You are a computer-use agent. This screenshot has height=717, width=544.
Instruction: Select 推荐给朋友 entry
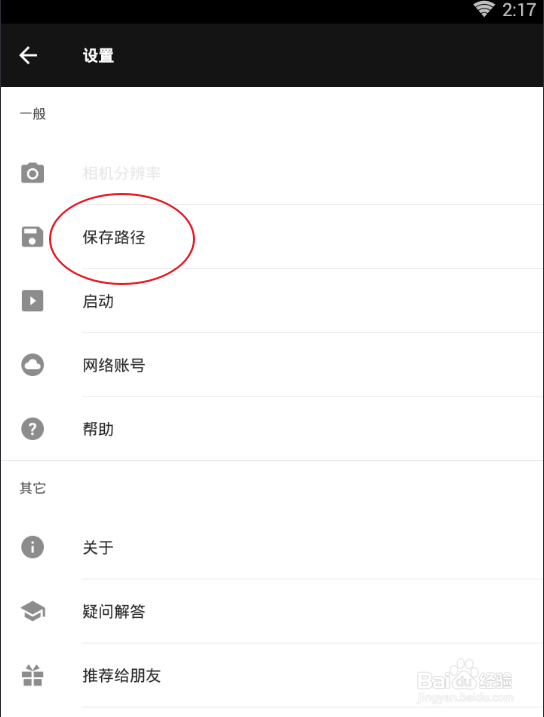pyautogui.click(x=272, y=675)
